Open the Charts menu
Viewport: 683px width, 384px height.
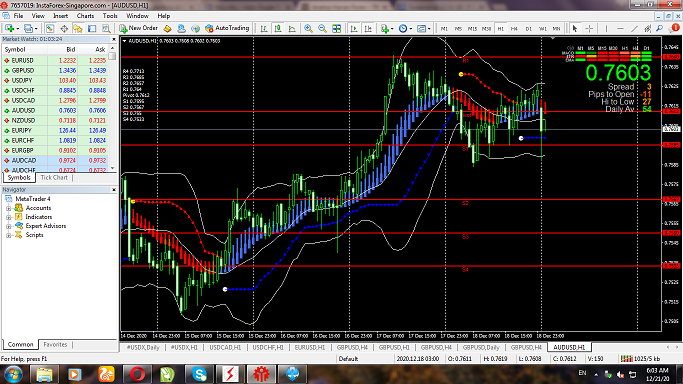point(85,16)
